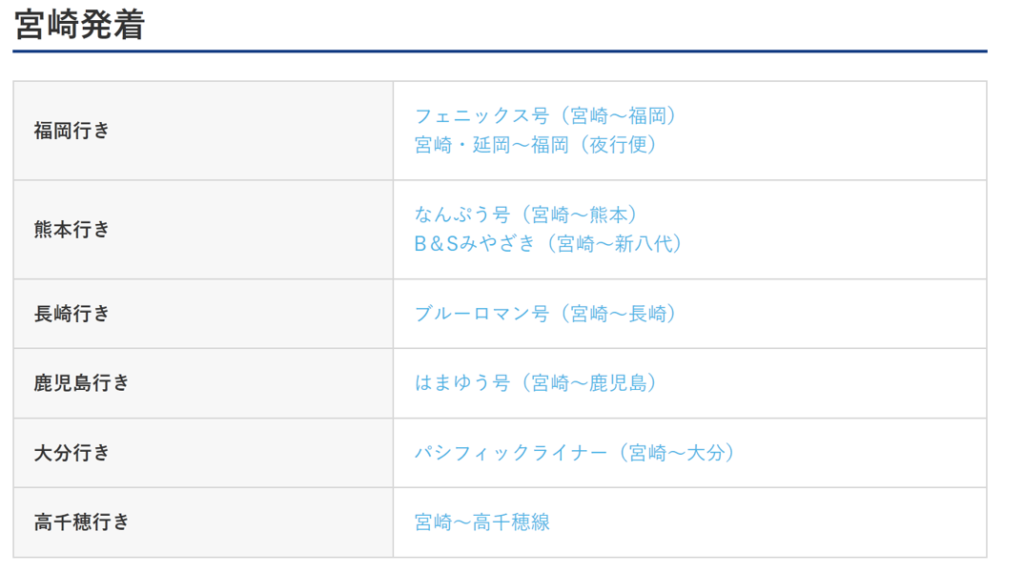Click empty area right of 熊本 route links

point(830,230)
